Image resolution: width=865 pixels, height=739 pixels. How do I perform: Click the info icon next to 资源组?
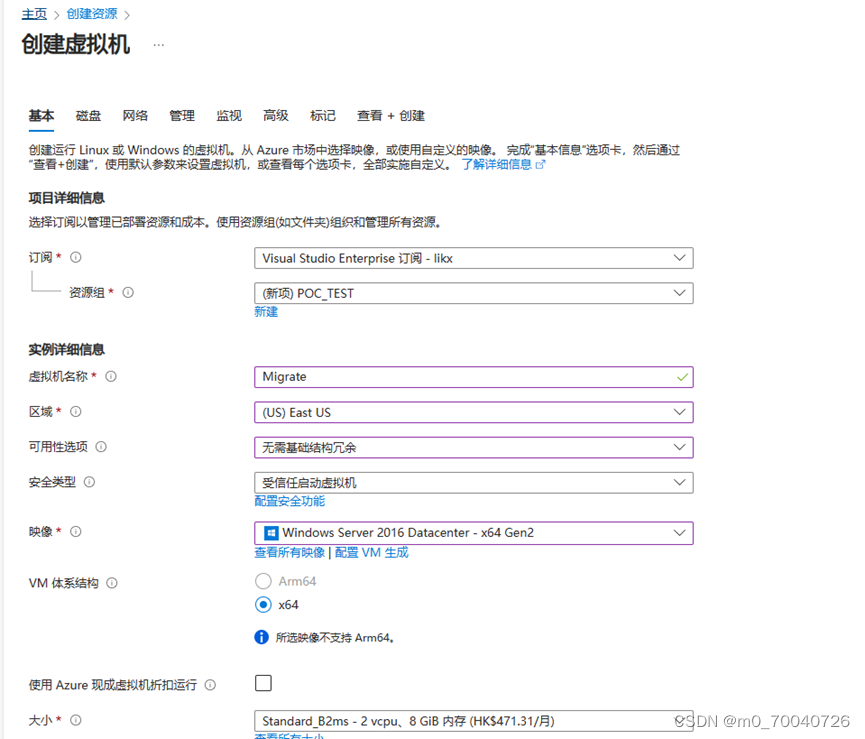point(128,292)
